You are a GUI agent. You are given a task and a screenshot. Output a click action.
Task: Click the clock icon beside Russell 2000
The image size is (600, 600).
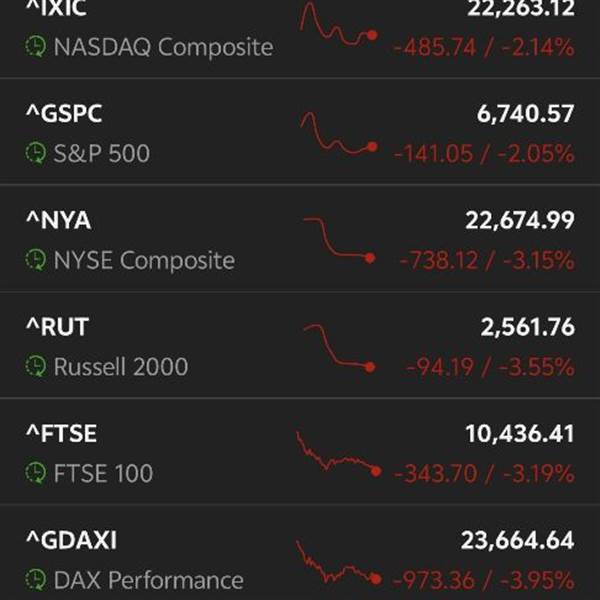(x=36, y=367)
